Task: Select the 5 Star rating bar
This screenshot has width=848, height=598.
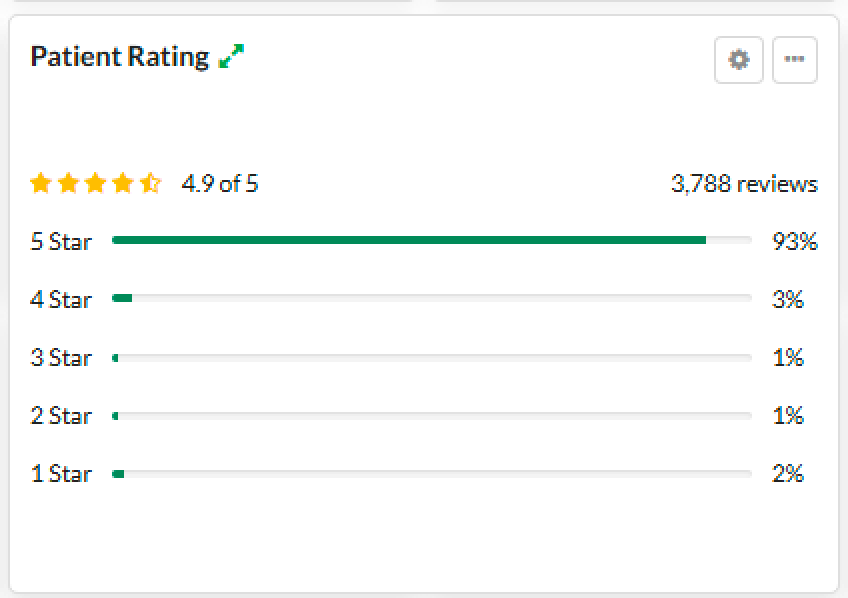Action: [x=431, y=240]
